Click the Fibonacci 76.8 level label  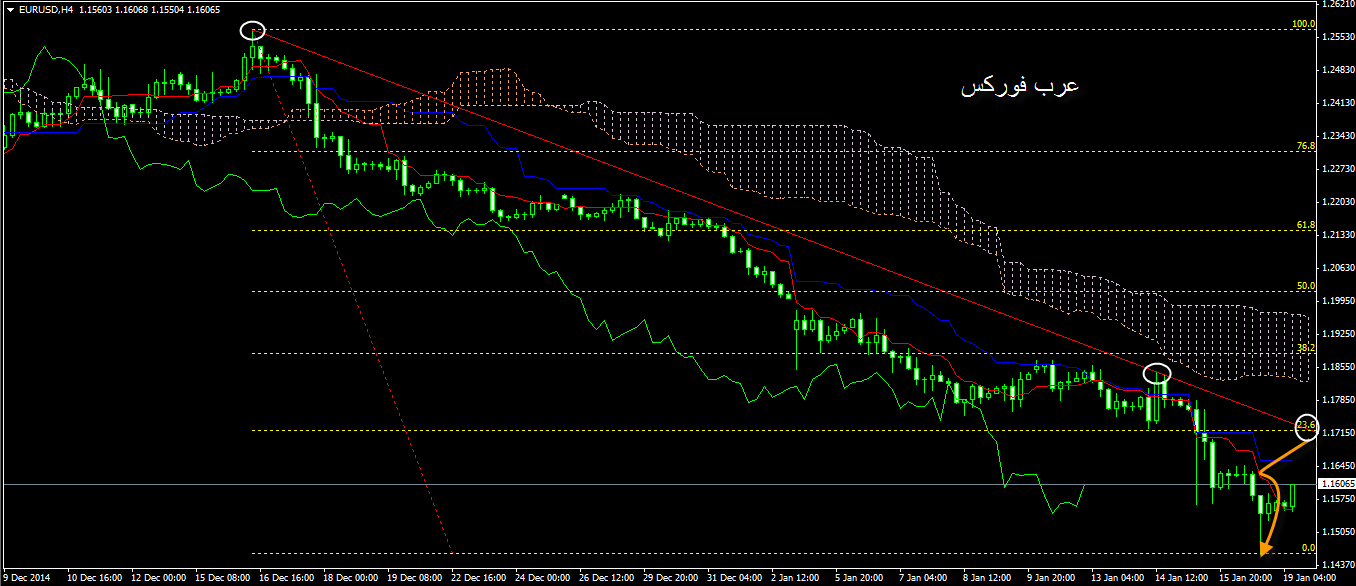click(1305, 146)
